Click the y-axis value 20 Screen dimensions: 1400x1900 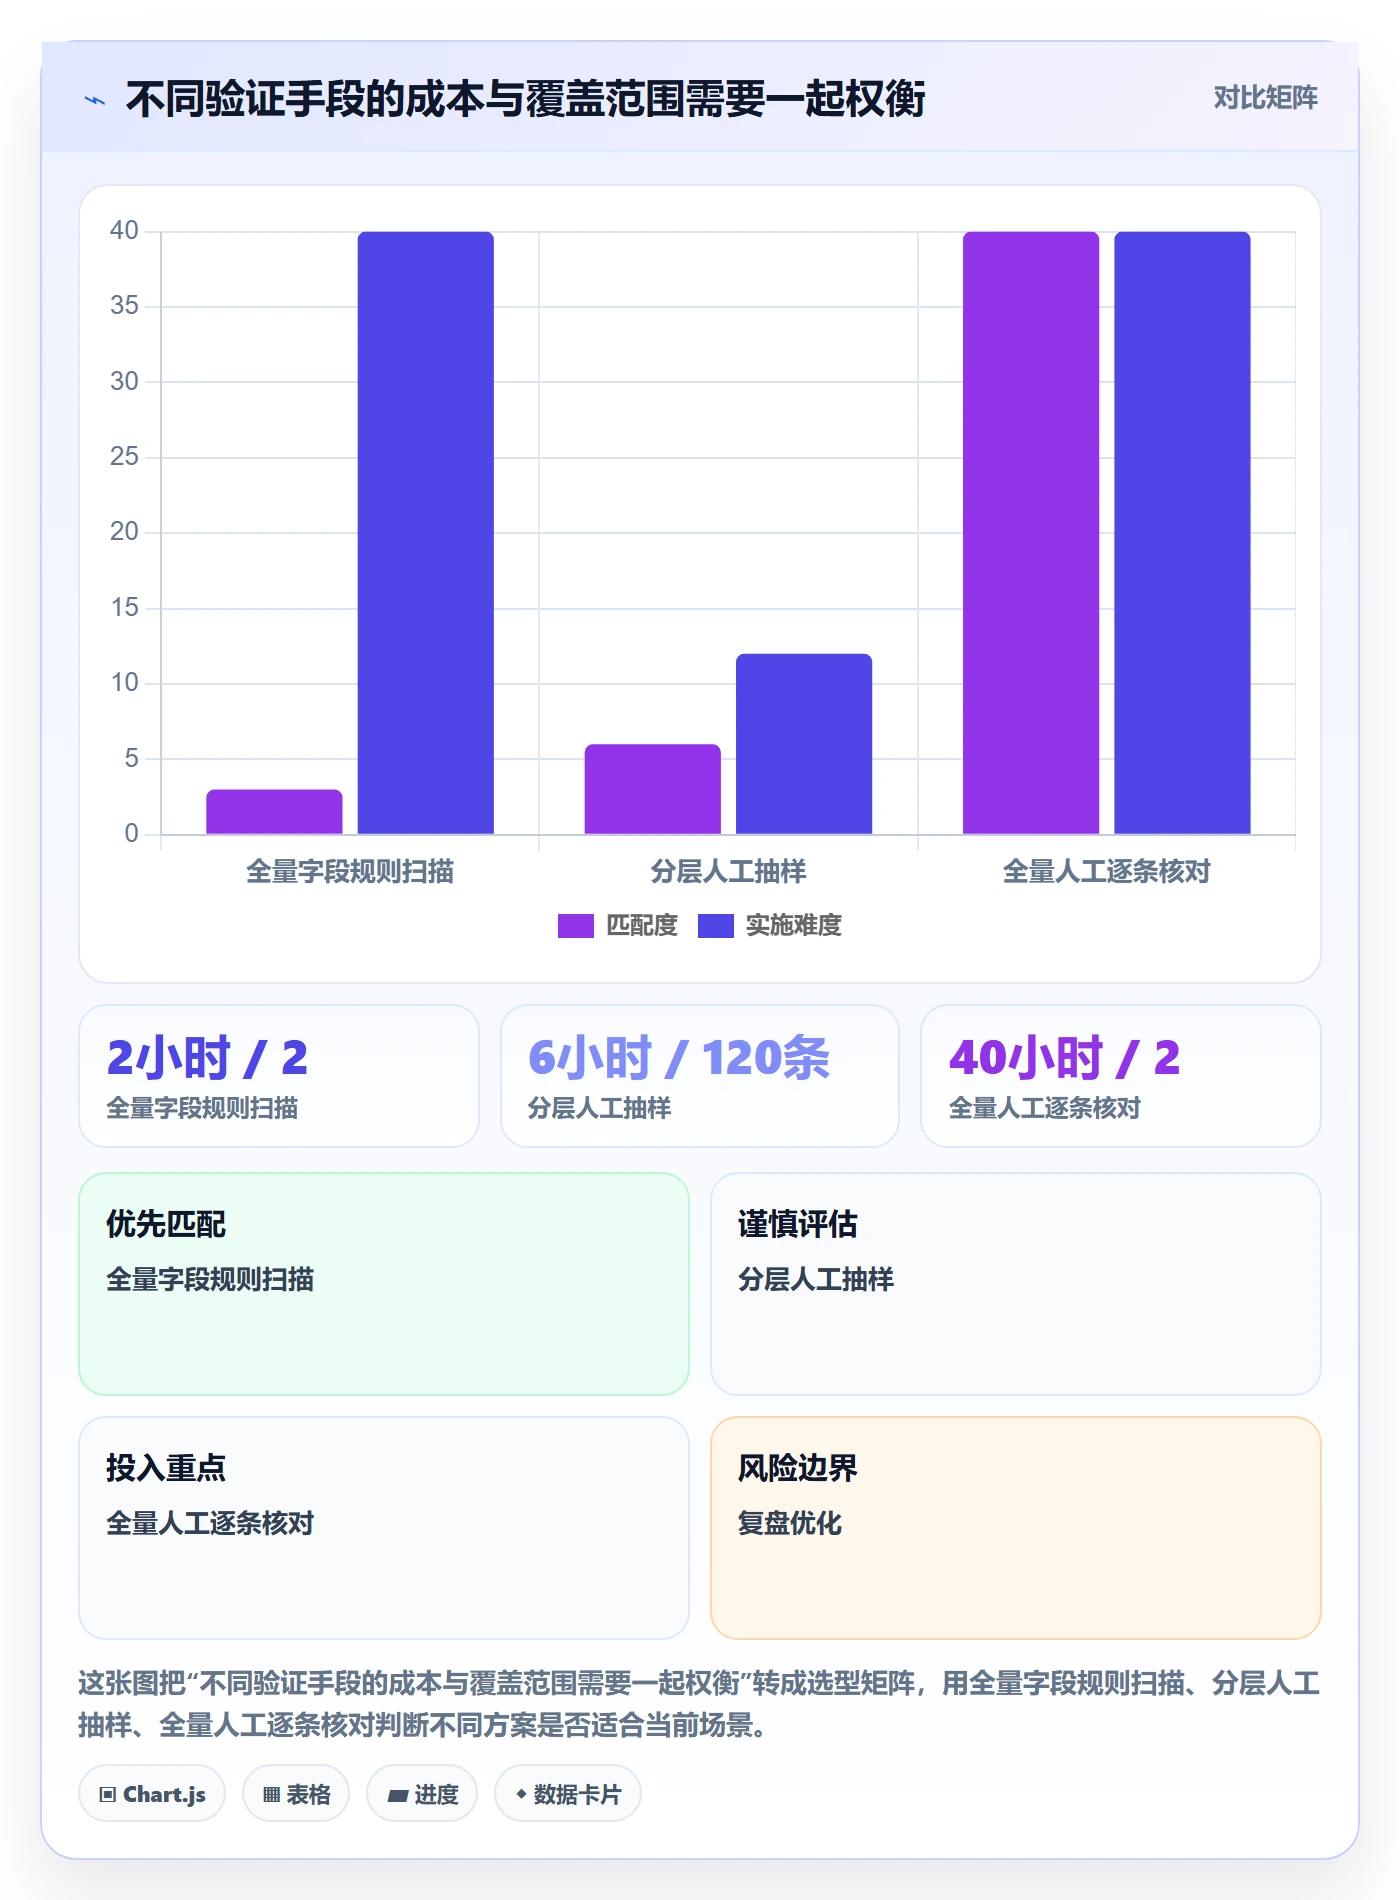click(x=124, y=532)
